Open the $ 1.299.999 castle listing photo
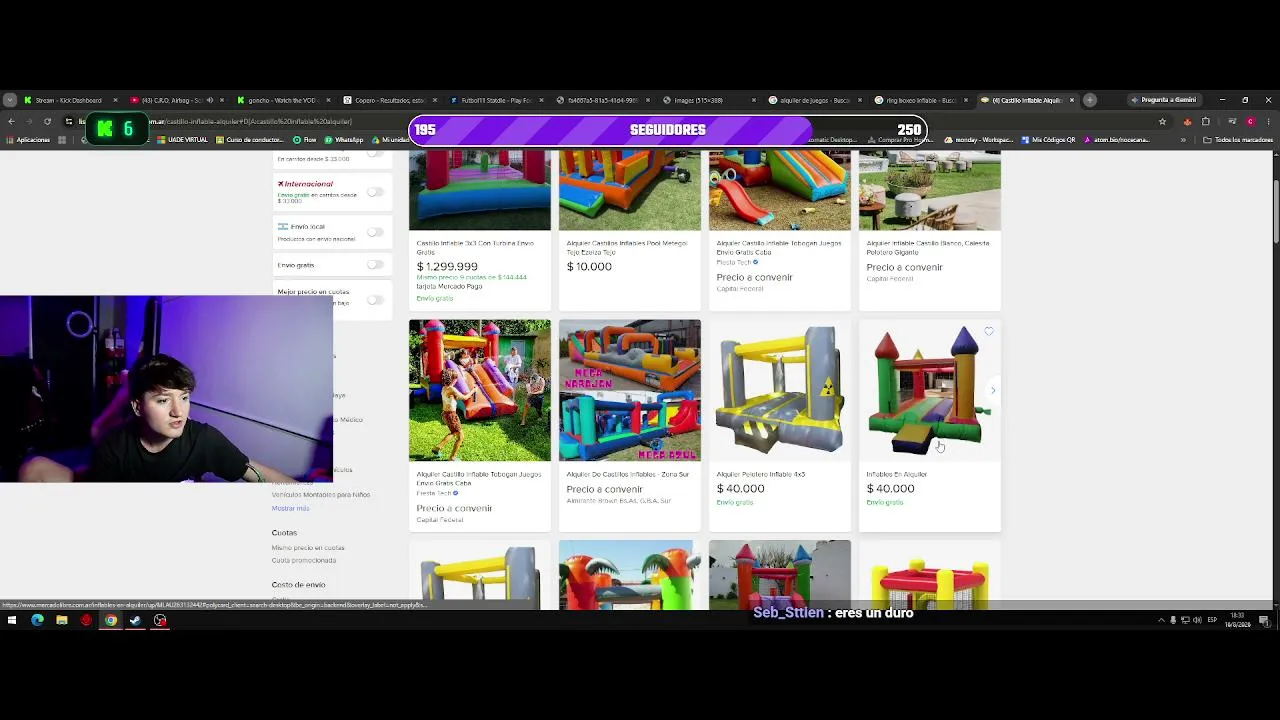Viewport: 1280px width, 720px height. click(x=479, y=190)
